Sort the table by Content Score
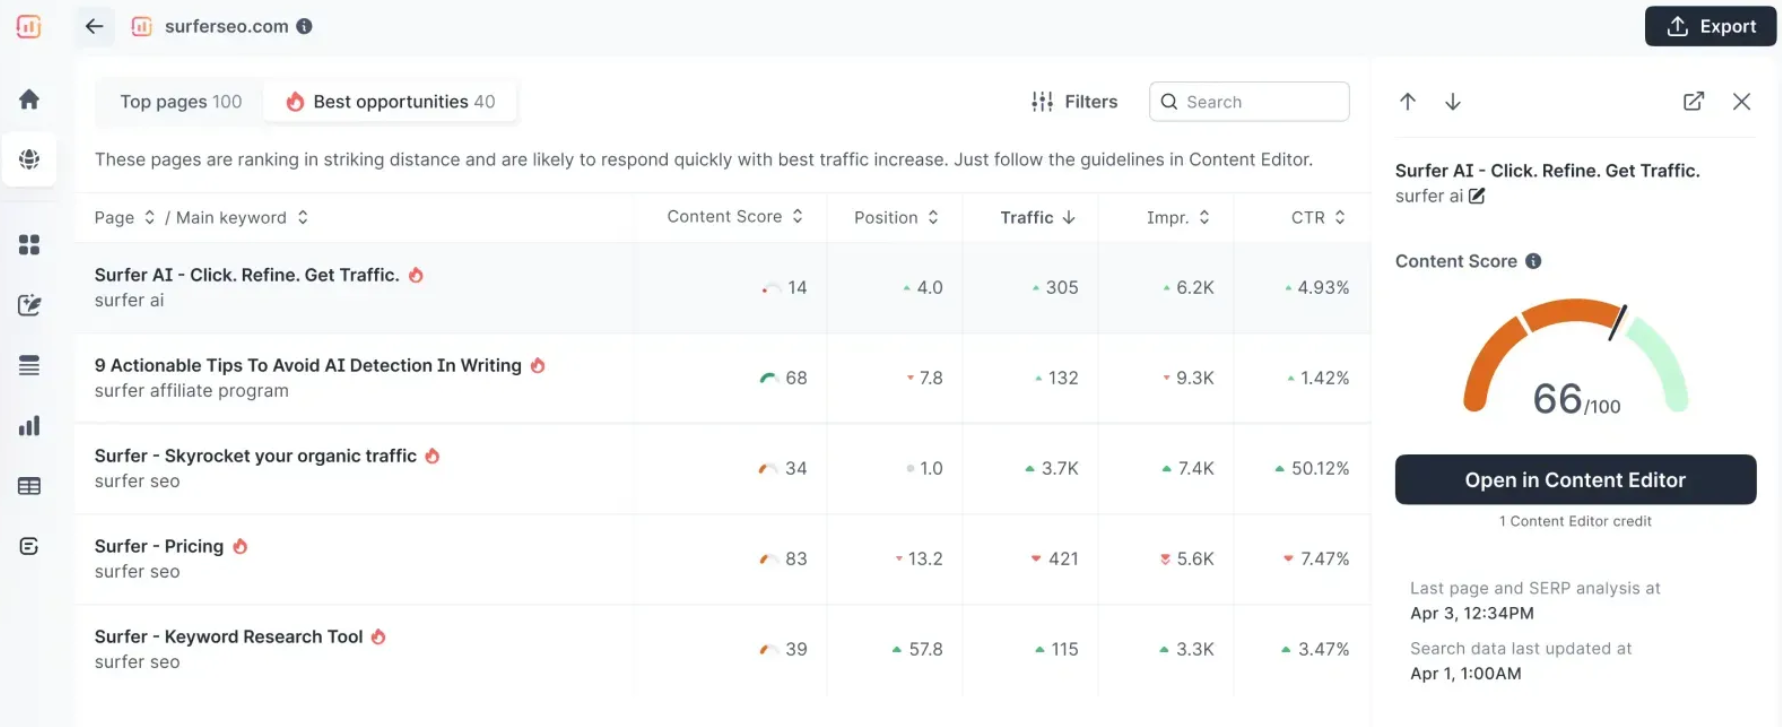Viewport: 1782px width, 727px height. (735, 217)
